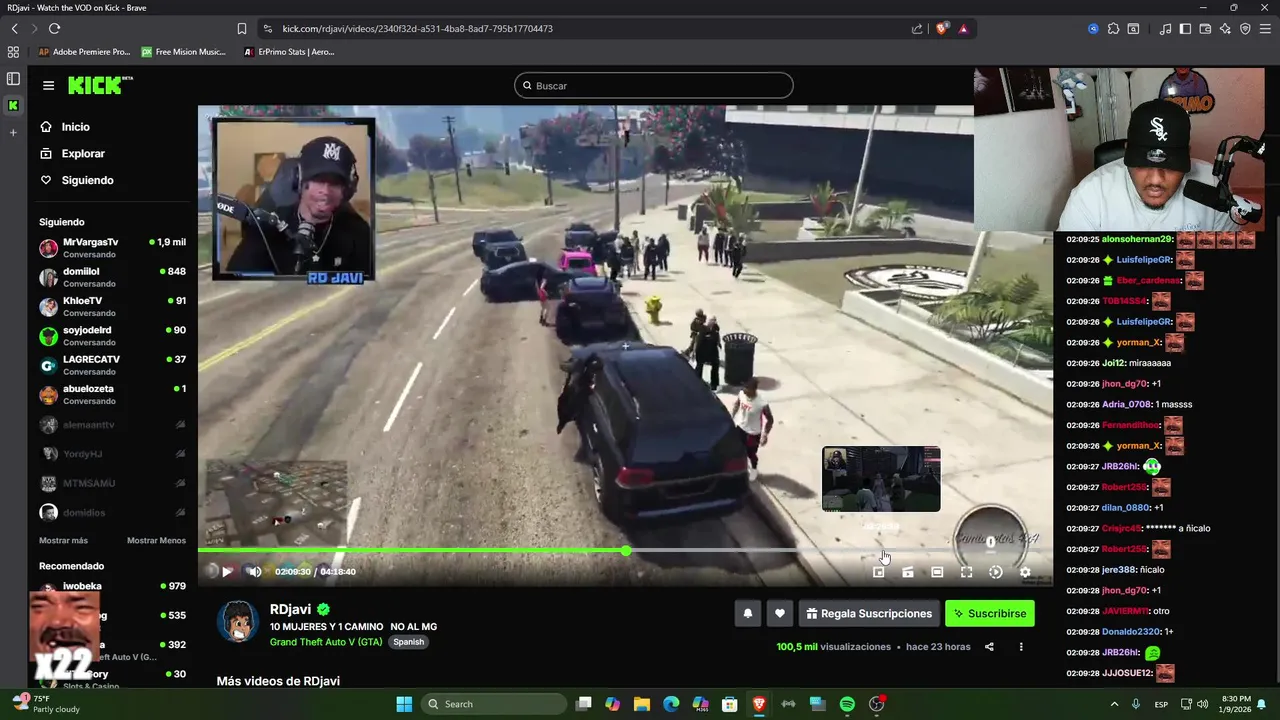Bookmark this page icon

point(242,29)
